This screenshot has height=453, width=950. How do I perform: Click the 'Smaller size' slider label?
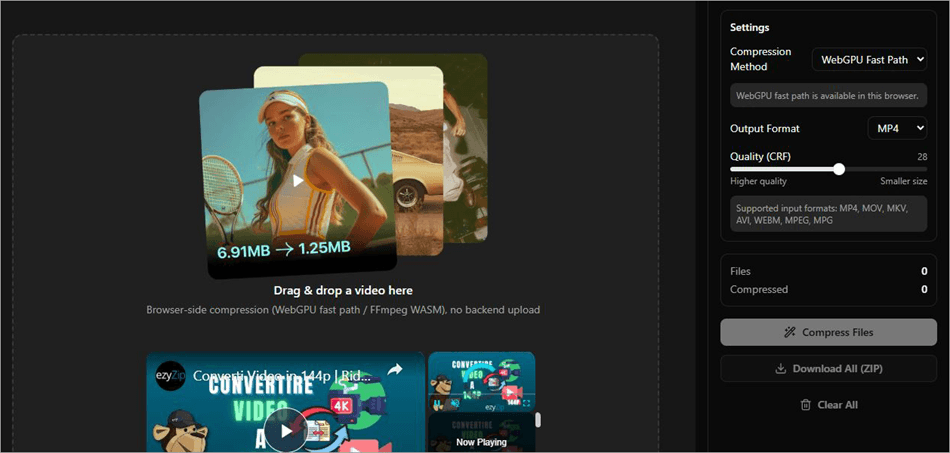[x=903, y=181]
